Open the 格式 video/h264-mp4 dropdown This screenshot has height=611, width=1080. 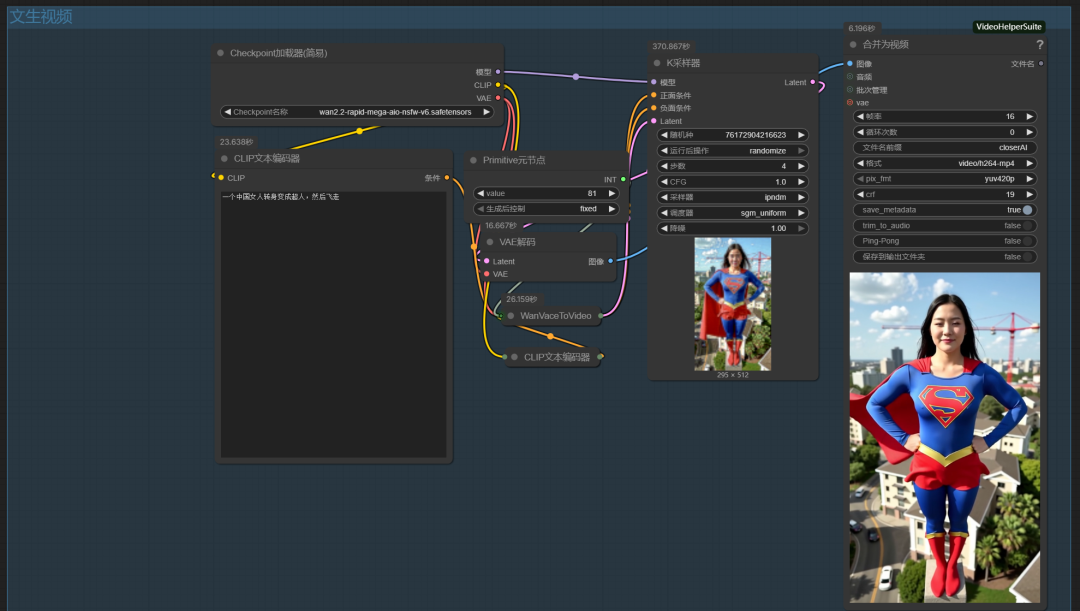point(945,163)
